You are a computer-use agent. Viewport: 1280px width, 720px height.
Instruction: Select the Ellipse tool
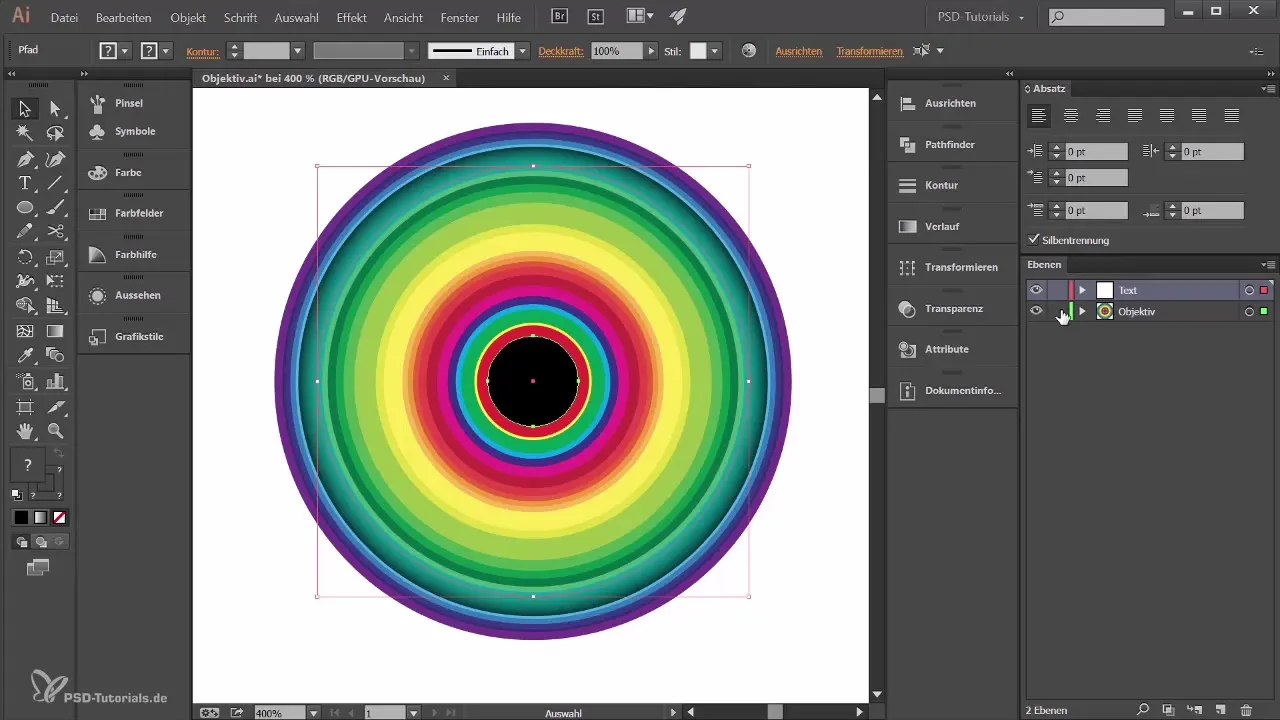click(25, 207)
